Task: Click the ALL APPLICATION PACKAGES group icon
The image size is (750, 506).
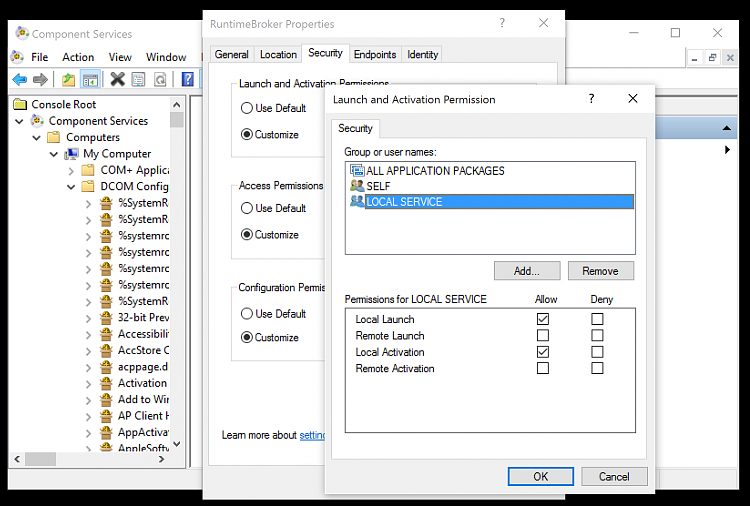Action: pyautogui.click(x=357, y=171)
